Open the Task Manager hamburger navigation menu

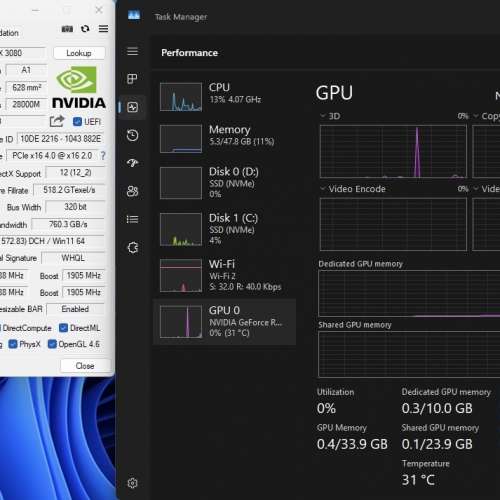click(x=132, y=51)
